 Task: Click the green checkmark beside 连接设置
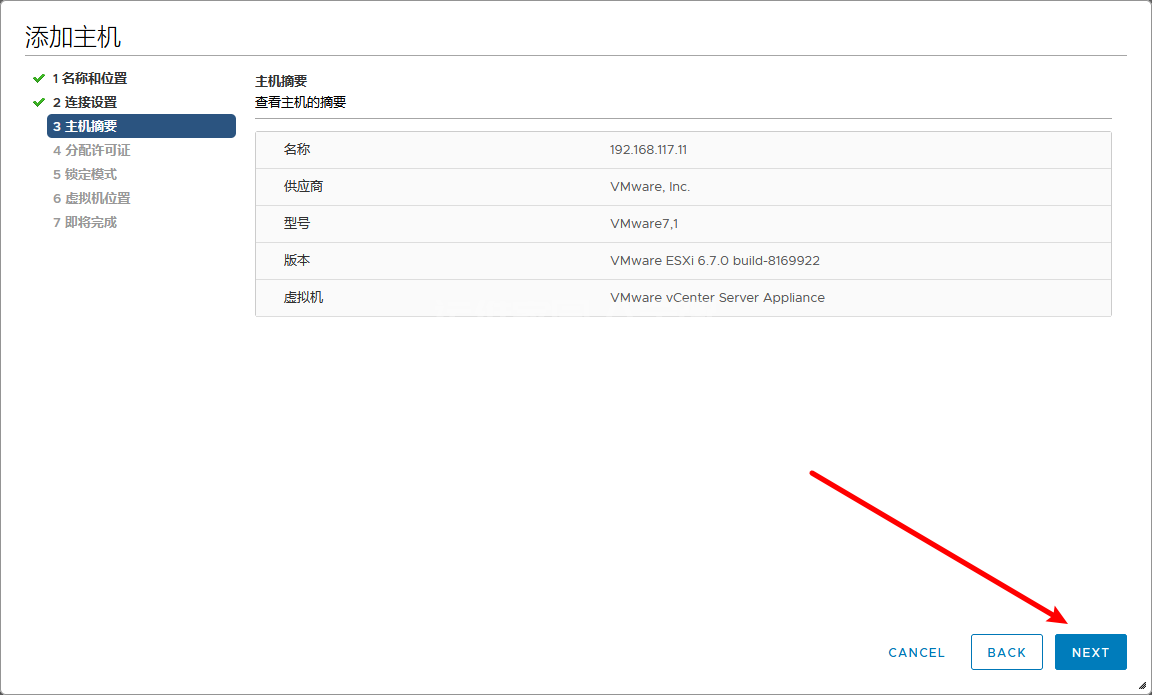39,102
